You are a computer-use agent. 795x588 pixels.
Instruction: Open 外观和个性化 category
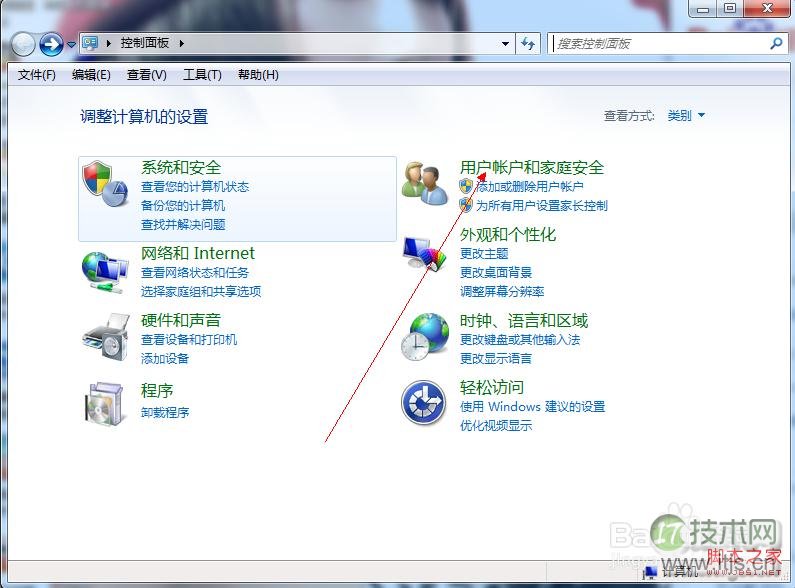tap(508, 234)
